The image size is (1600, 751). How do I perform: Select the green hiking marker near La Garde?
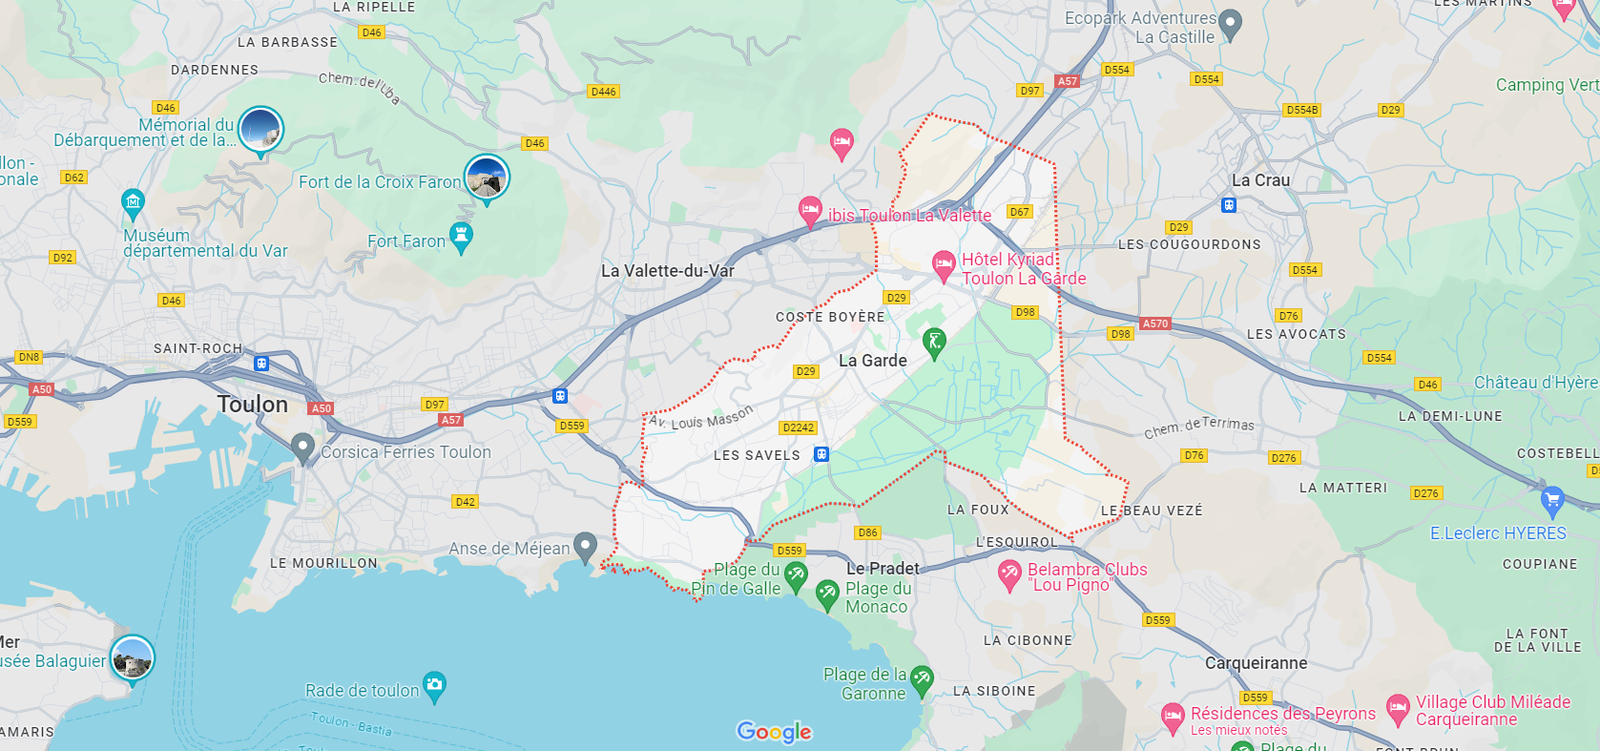[934, 343]
